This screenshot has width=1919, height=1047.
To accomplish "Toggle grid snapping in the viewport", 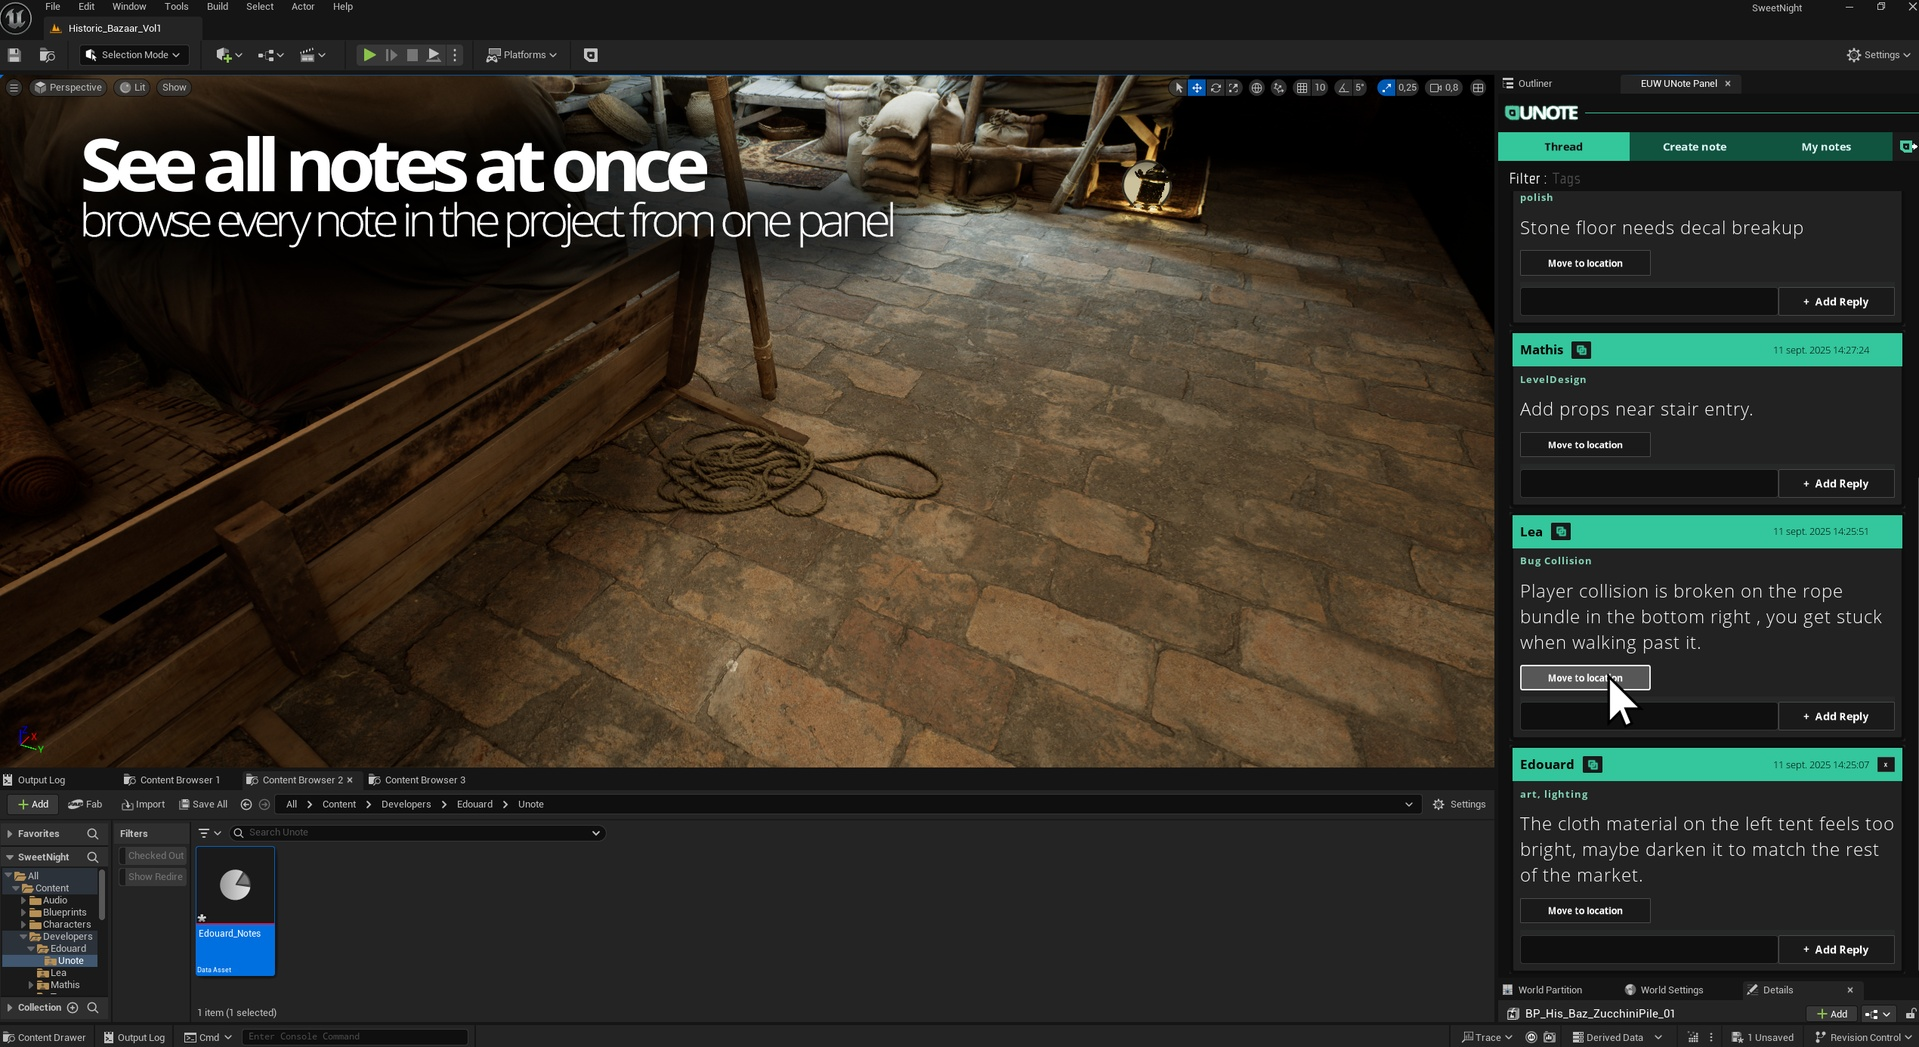I will pos(1301,88).
